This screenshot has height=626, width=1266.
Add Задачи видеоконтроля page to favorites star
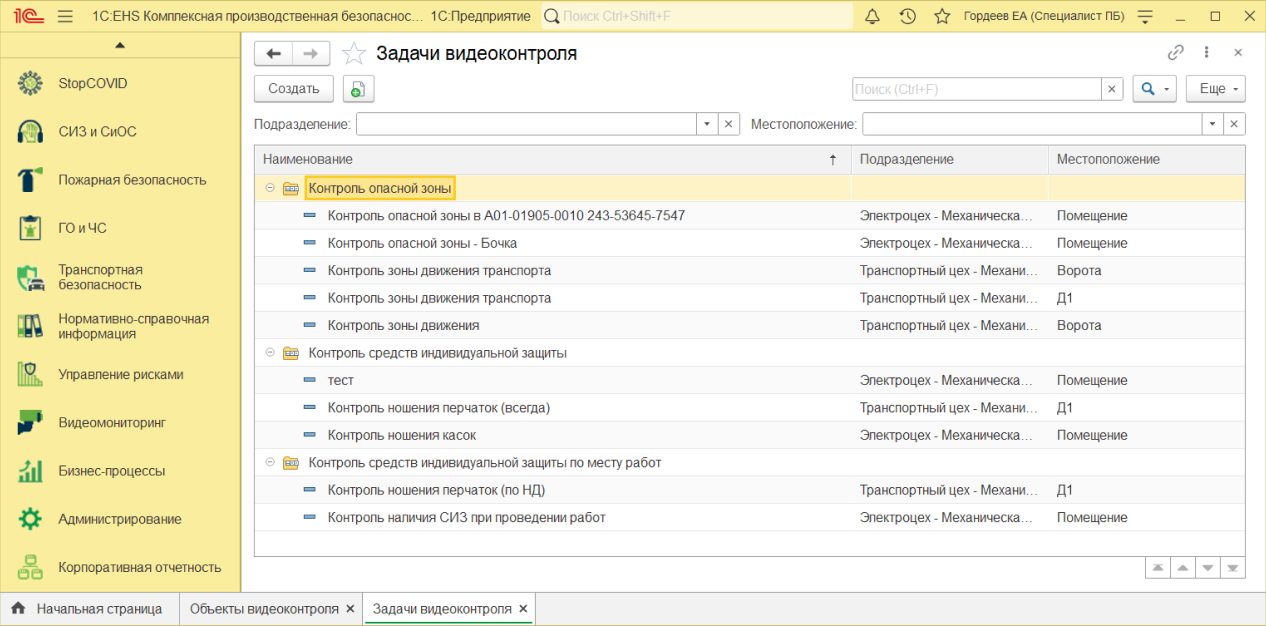click(354, 54)
